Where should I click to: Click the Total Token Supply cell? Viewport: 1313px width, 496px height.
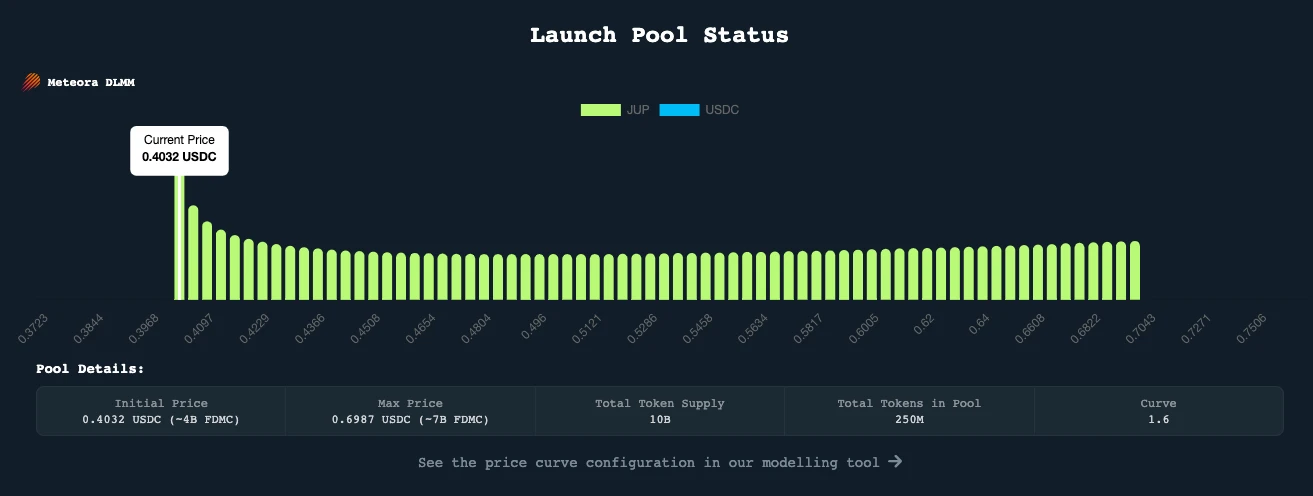point(659,411)
